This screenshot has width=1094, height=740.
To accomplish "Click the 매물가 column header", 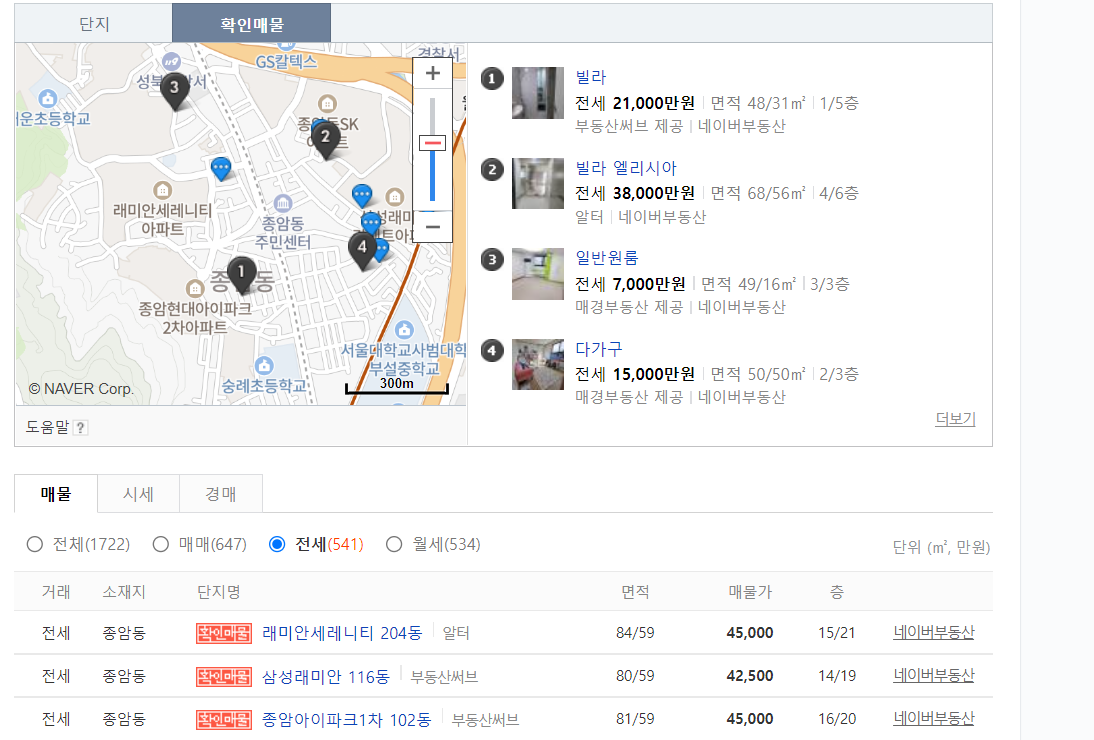I will point(750,592).
